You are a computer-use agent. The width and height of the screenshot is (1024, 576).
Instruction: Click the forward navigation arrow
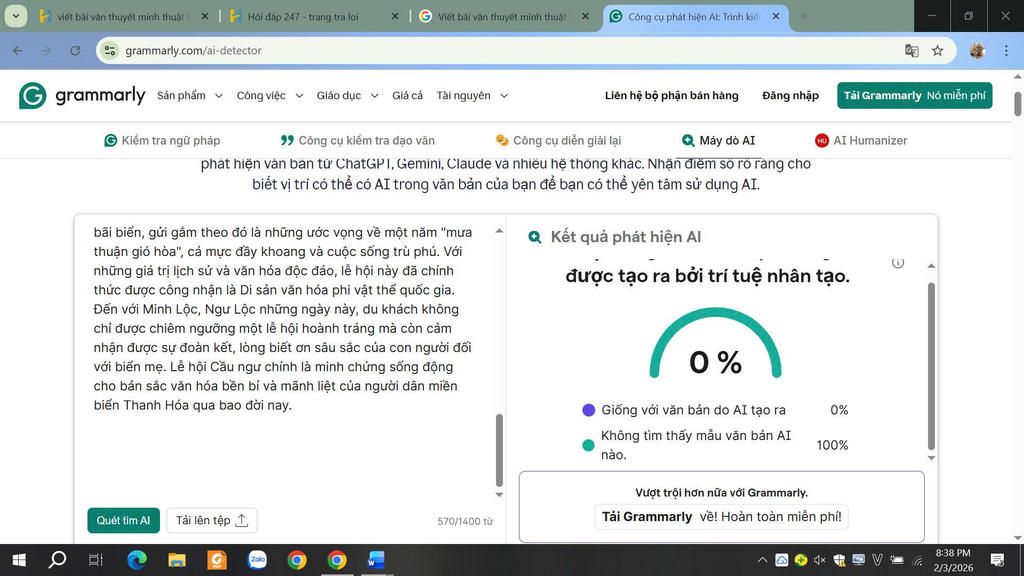click(46, 50)
